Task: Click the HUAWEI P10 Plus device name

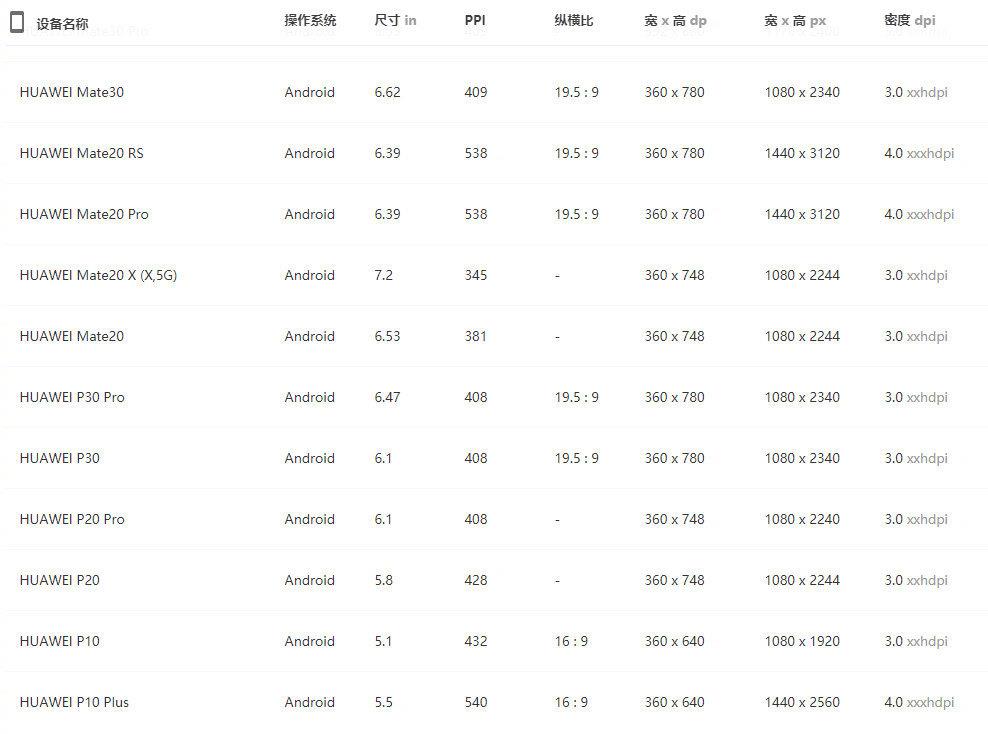Action: 74,702
